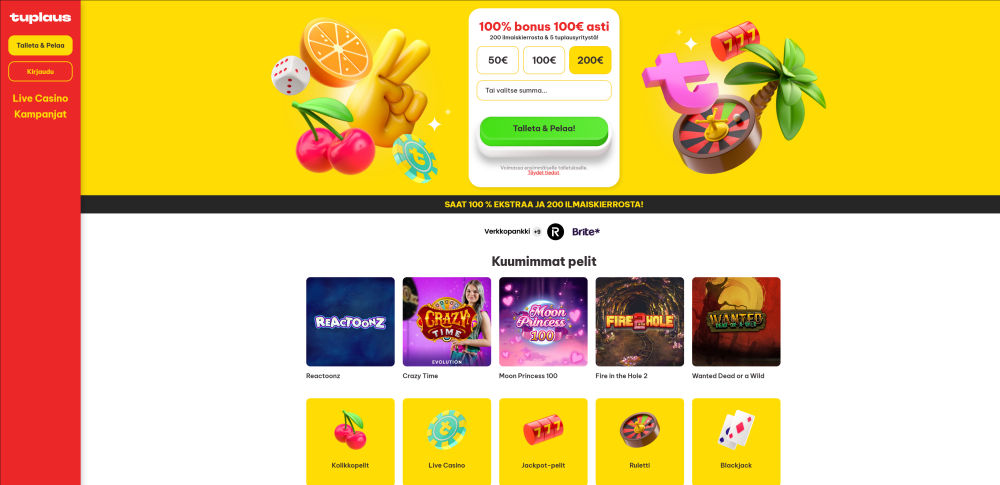Click the Kirjaudu login button

(x=40, y=71)
